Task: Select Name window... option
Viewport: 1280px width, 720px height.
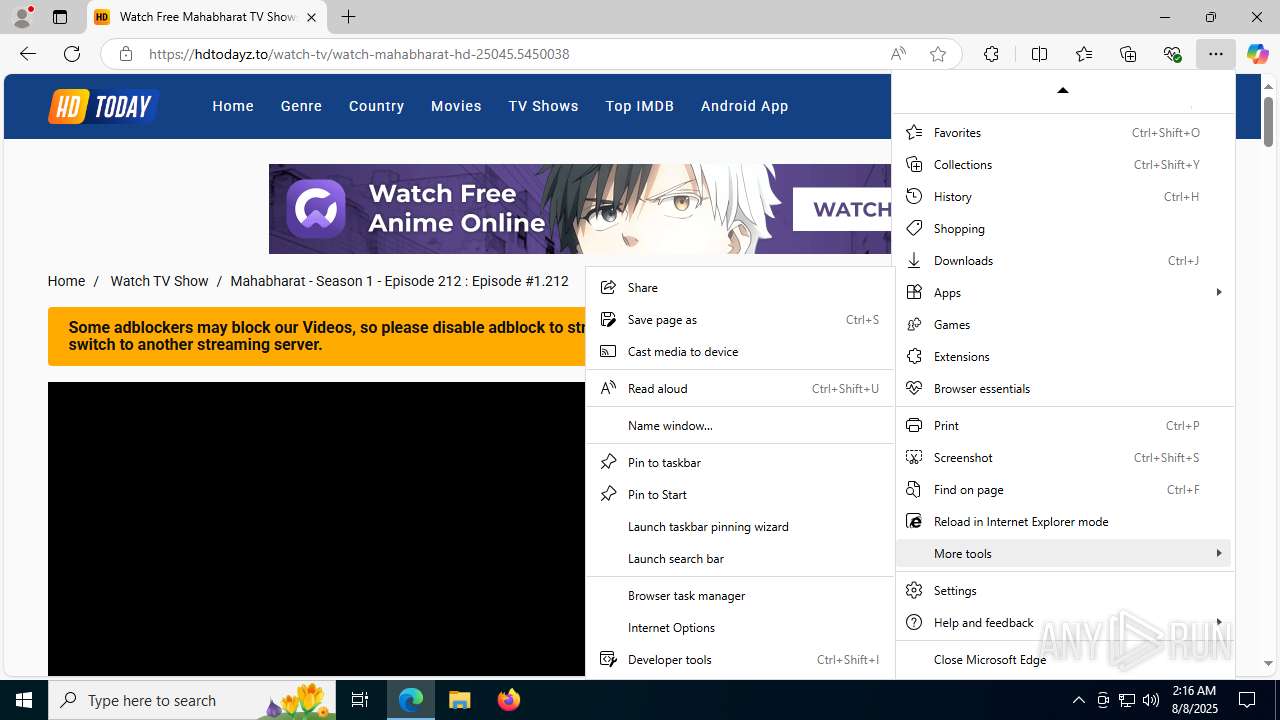Action: pyautogui.click(x=739, y=425)
